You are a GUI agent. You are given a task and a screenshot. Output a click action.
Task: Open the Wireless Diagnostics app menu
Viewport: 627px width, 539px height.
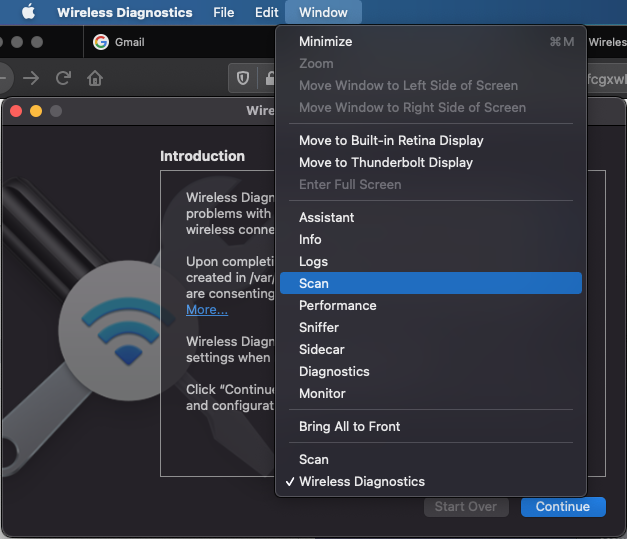(124, 12)
